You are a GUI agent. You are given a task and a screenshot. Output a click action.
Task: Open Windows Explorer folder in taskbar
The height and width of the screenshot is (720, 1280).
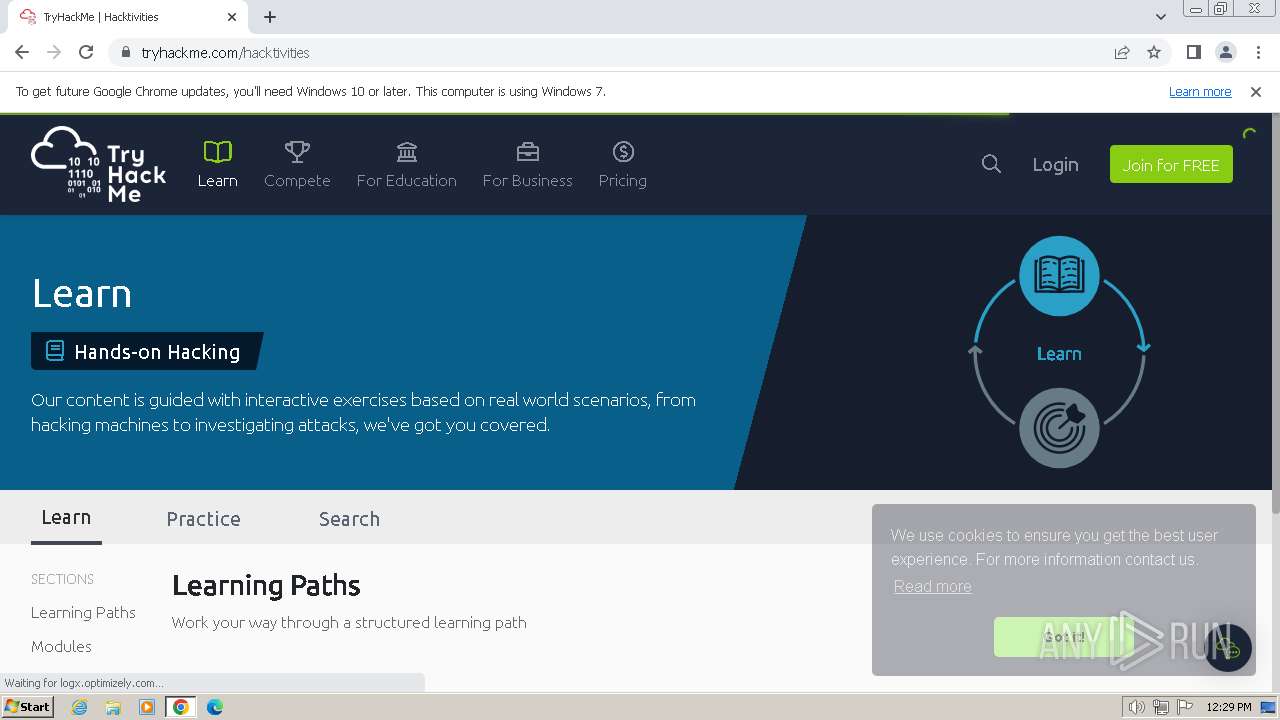pyautogui.click(x=113, y=707)
